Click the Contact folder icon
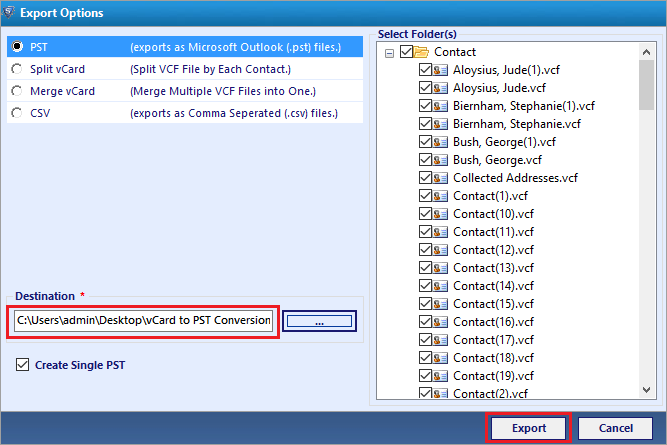Screen dimensions: 667x445 point(421,52)
